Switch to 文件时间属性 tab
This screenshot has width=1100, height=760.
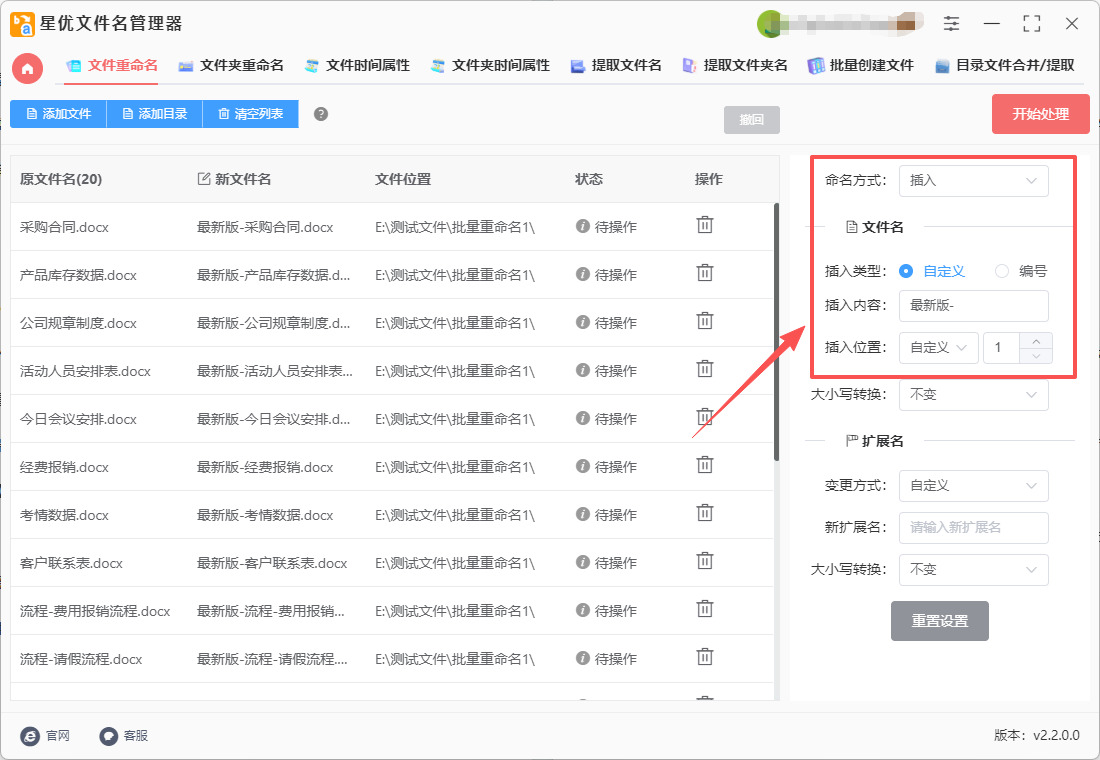[x=358, y=66]
